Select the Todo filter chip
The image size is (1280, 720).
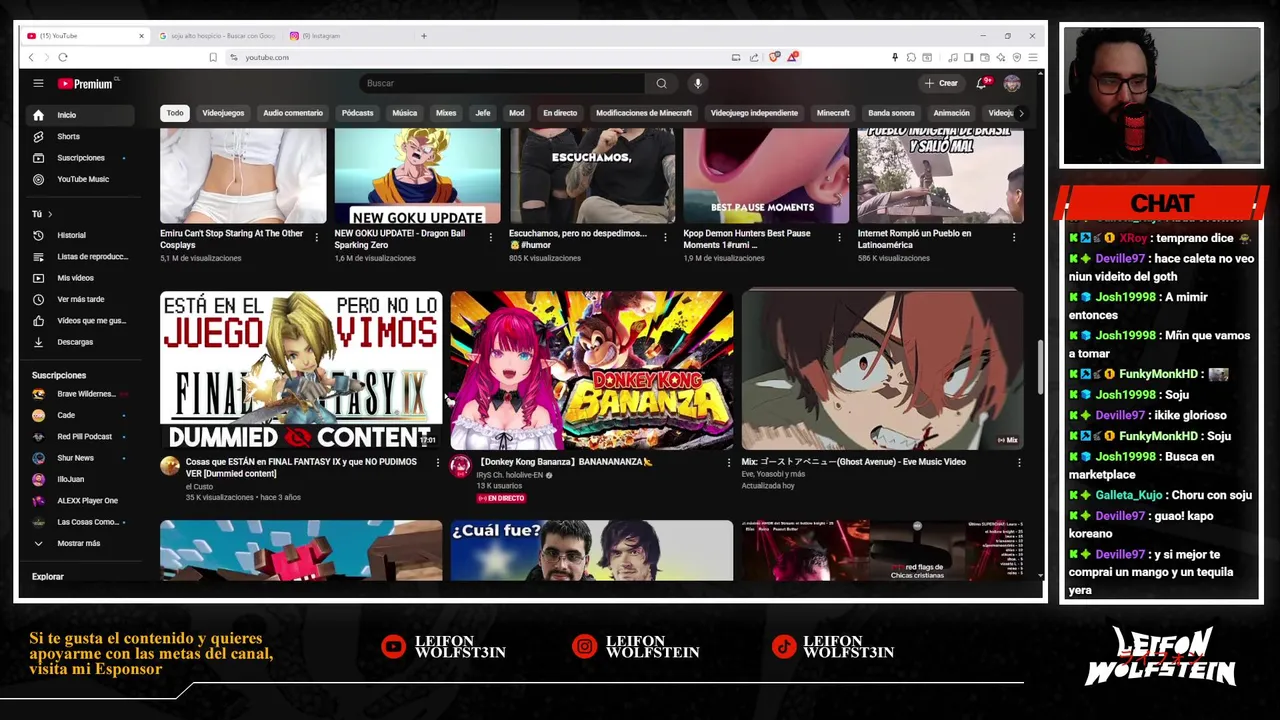pyautogui.click(x=175, y=113)
